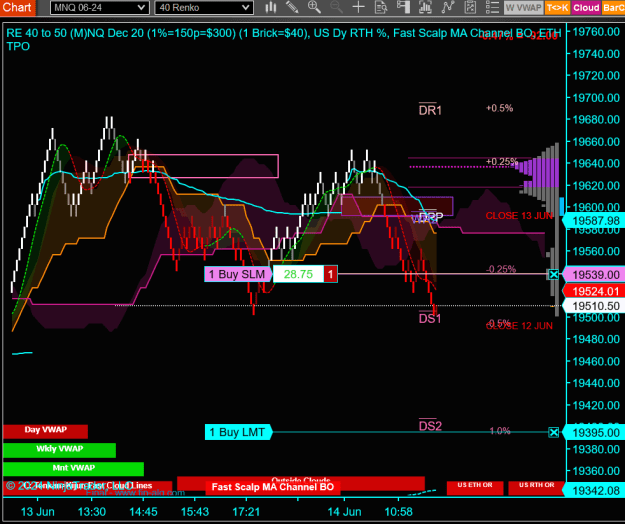
Task: Click the TPO text in chart title
Action: [18, 46]
